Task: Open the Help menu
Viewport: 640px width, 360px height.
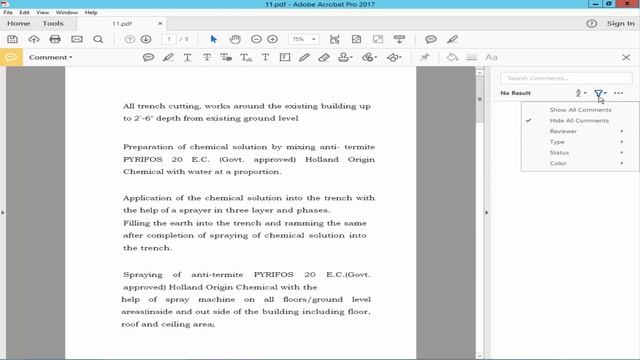Action: [91, 13]
